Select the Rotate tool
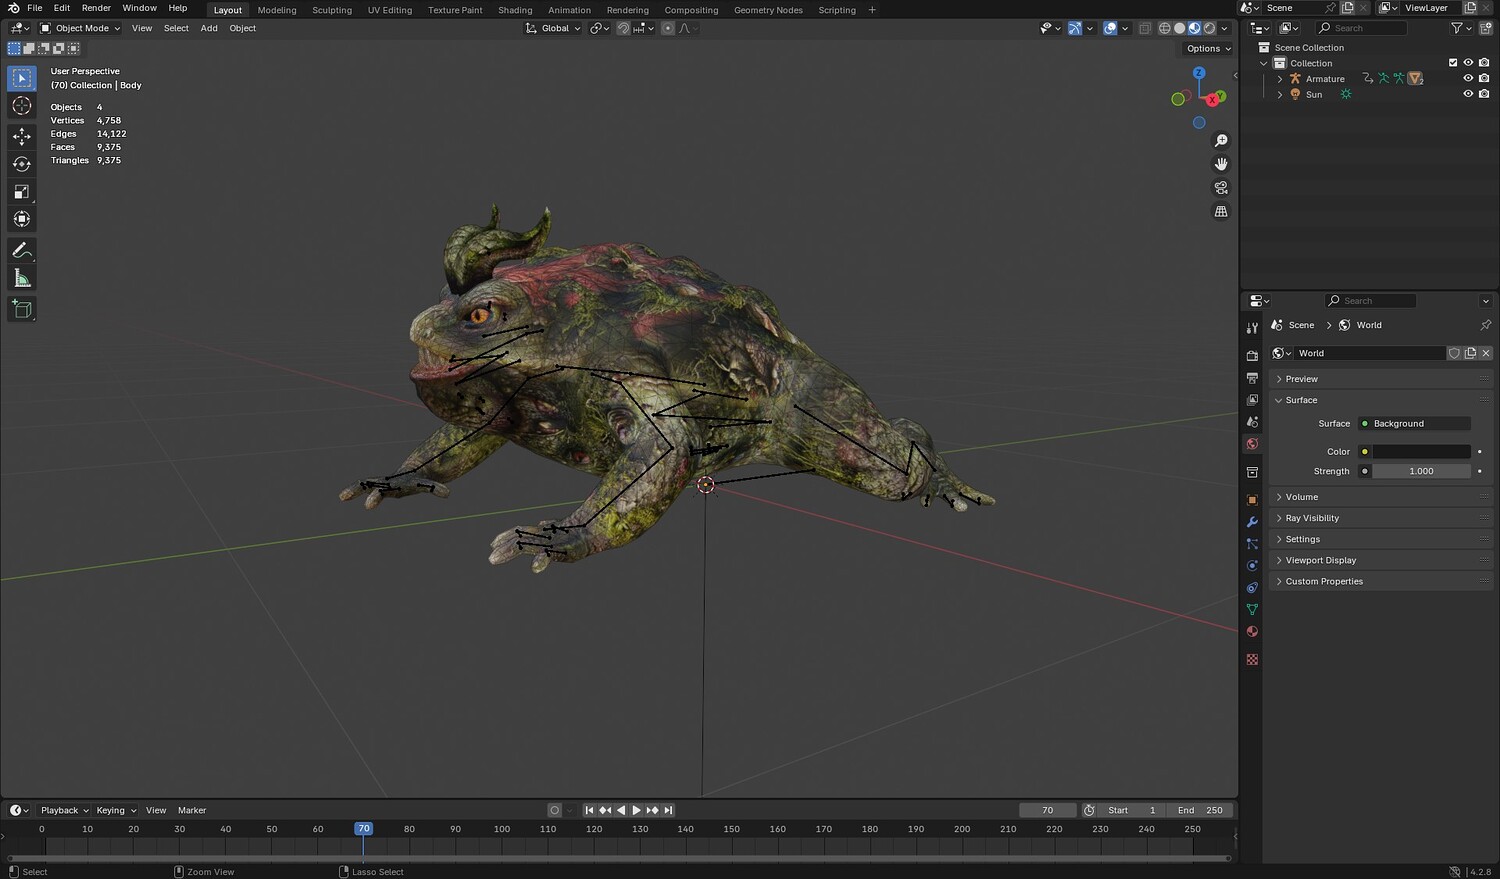 (22, 164)
